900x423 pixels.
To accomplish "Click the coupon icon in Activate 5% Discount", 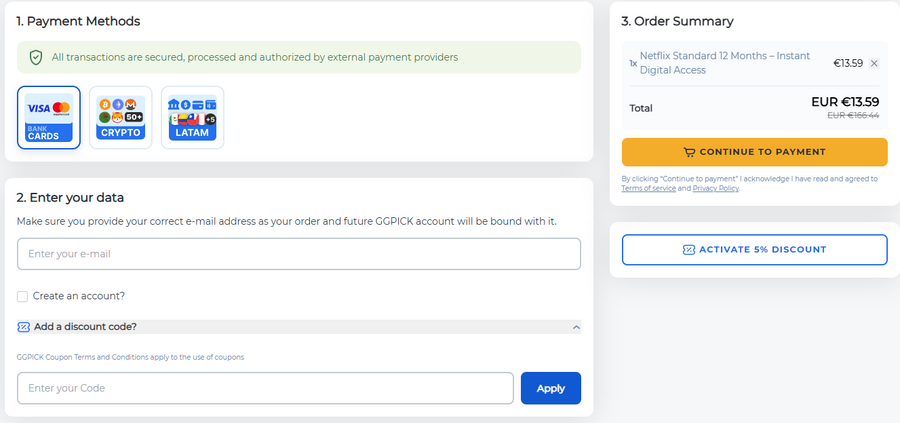I will pos(688,249).
